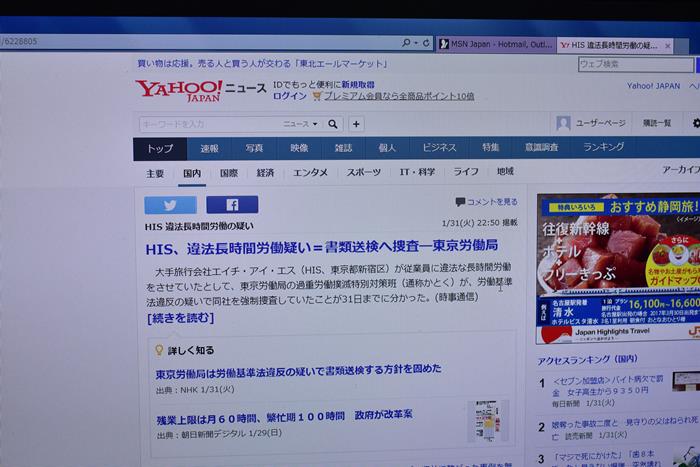Select the 雑誌 navigation tab
Image resolution: width=700 pixels, height=467 pixels.
click(x=343, y=148)
